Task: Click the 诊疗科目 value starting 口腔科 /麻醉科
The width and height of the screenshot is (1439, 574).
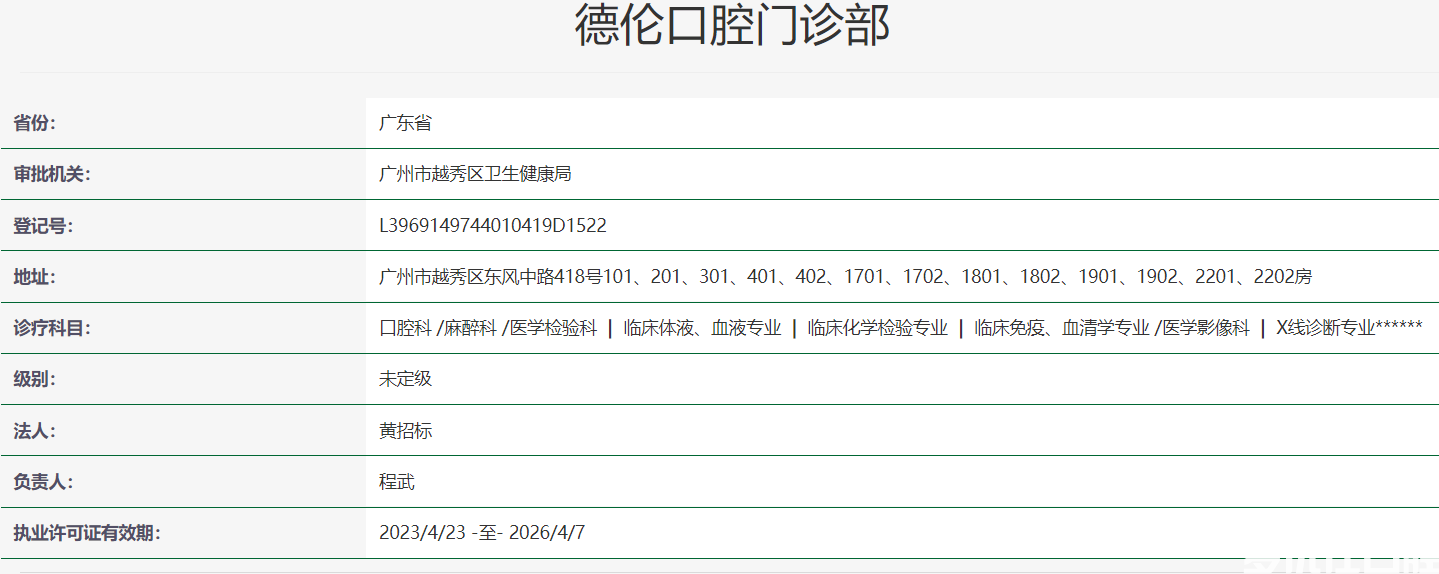Action: click(x=901, y=328)
